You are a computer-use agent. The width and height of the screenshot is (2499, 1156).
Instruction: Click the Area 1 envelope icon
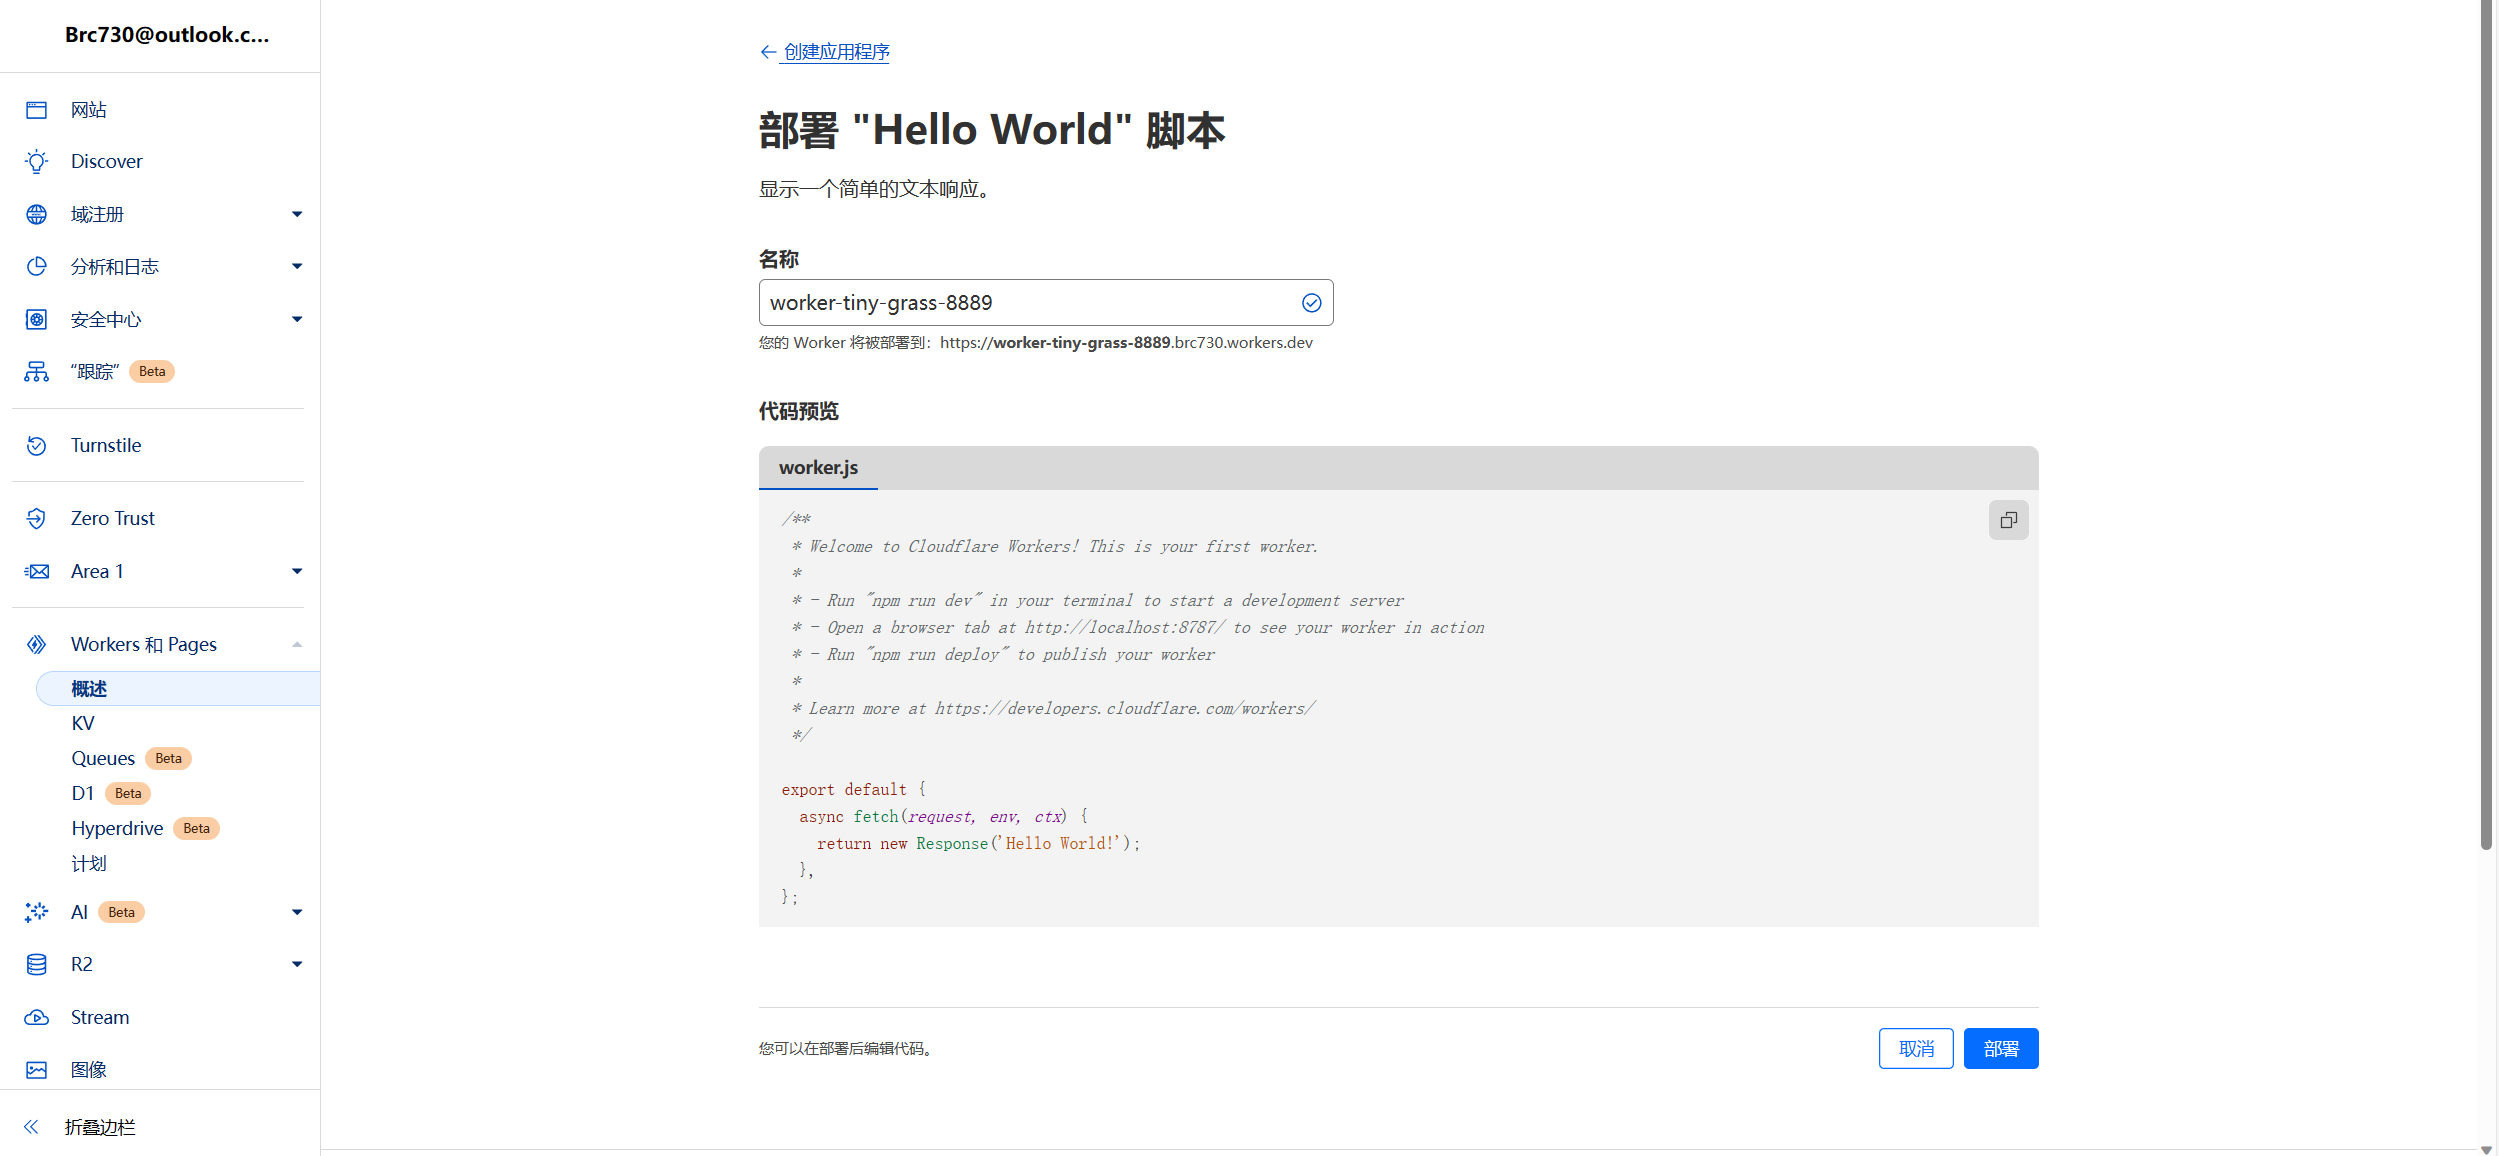37,571
